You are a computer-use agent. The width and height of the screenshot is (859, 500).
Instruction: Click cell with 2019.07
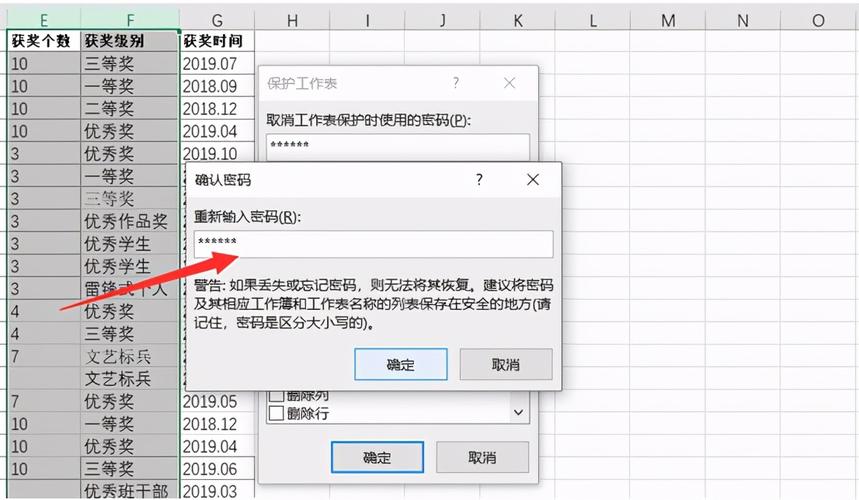[217, 64]
